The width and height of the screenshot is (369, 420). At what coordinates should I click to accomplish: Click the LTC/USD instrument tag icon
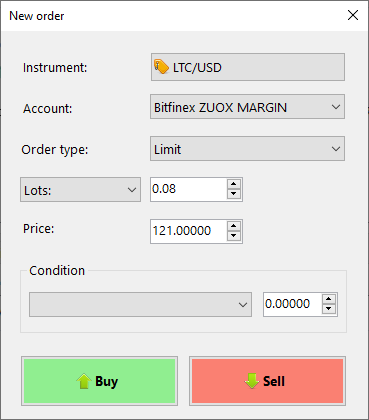(x=161, y=67)
